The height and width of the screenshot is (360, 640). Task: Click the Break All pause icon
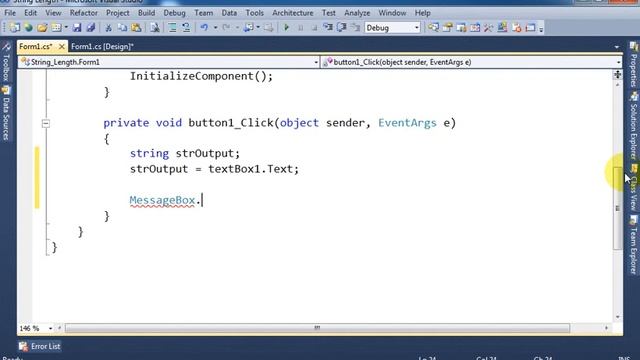tap(300, 28)
